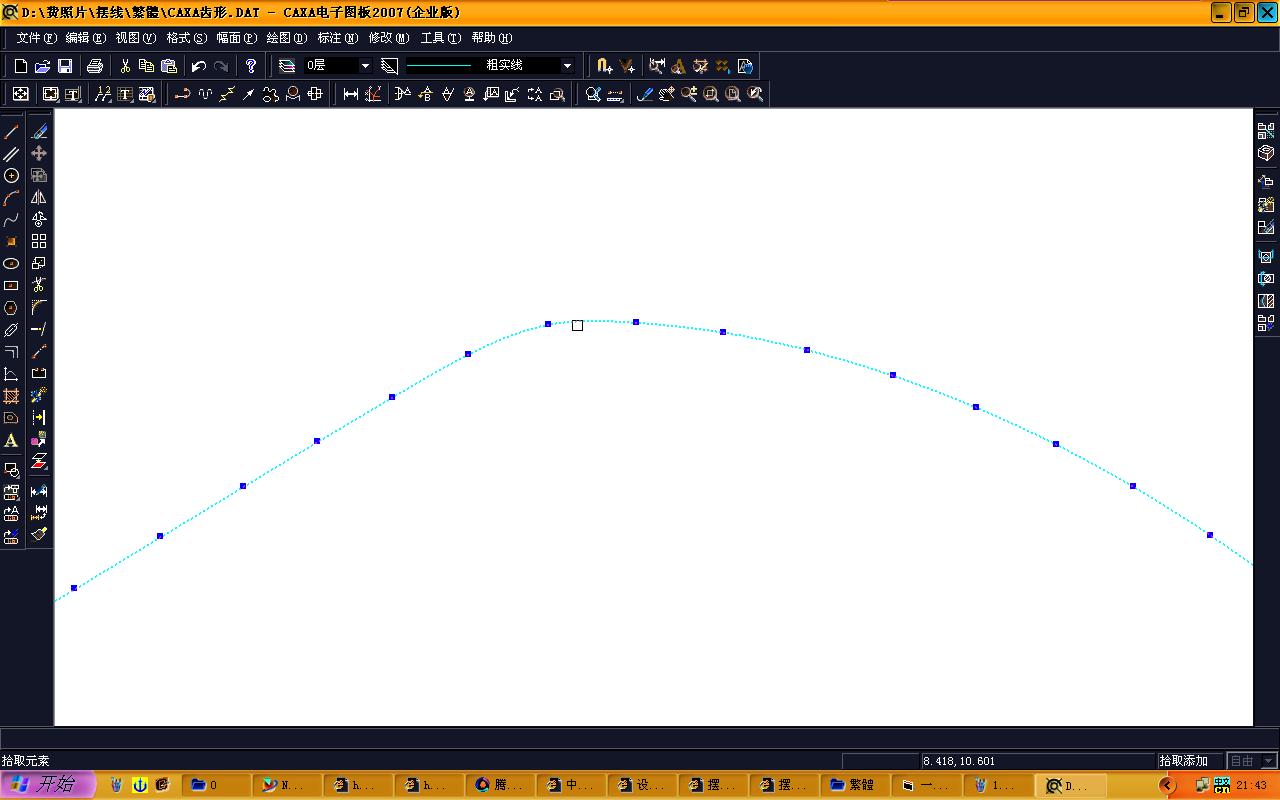The image size is (1280, 800).
Task: Select the Array tool
Action: point(39,242)
